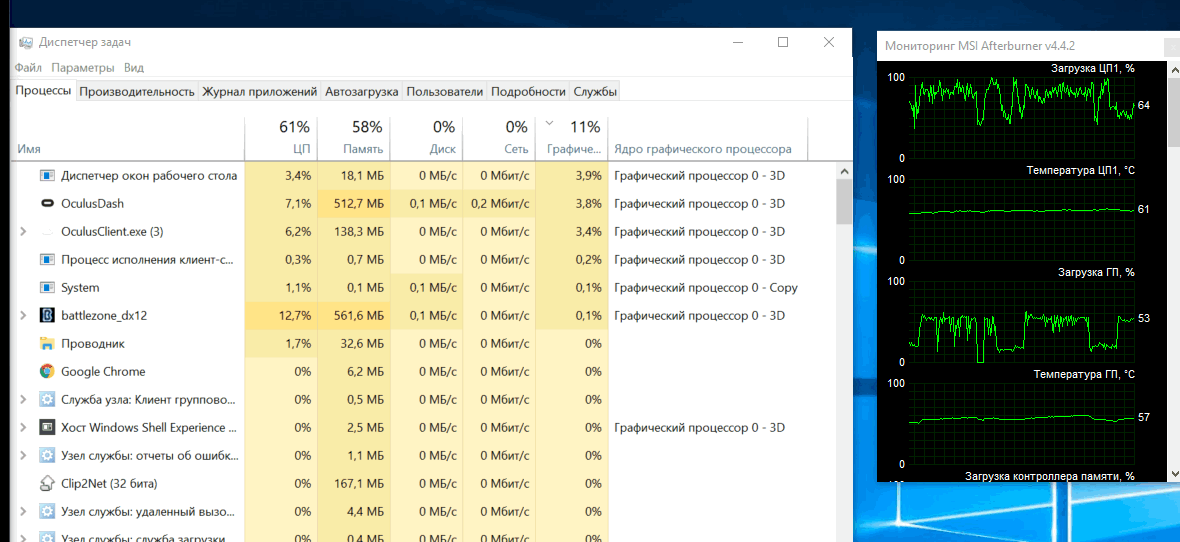
Task: Click the Afterburner scrollbar up arrow
Action: click(1173, 69)
